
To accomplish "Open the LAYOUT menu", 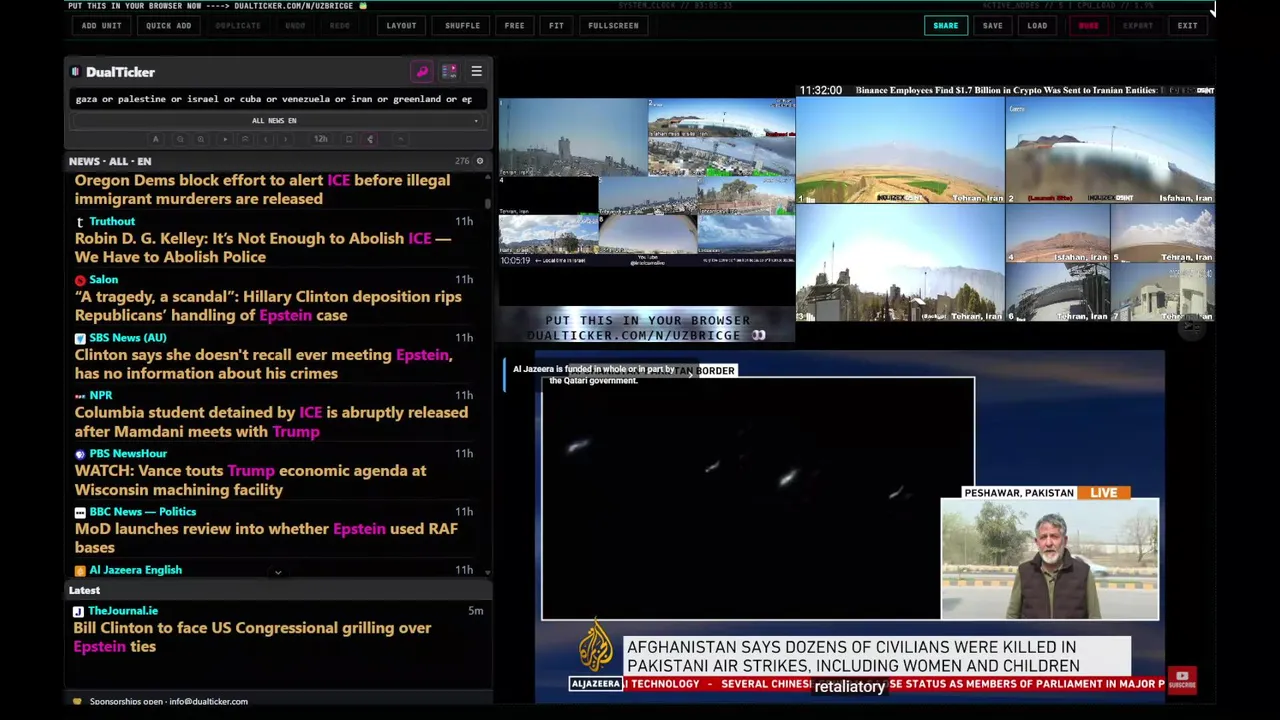I will click(401, 26).
